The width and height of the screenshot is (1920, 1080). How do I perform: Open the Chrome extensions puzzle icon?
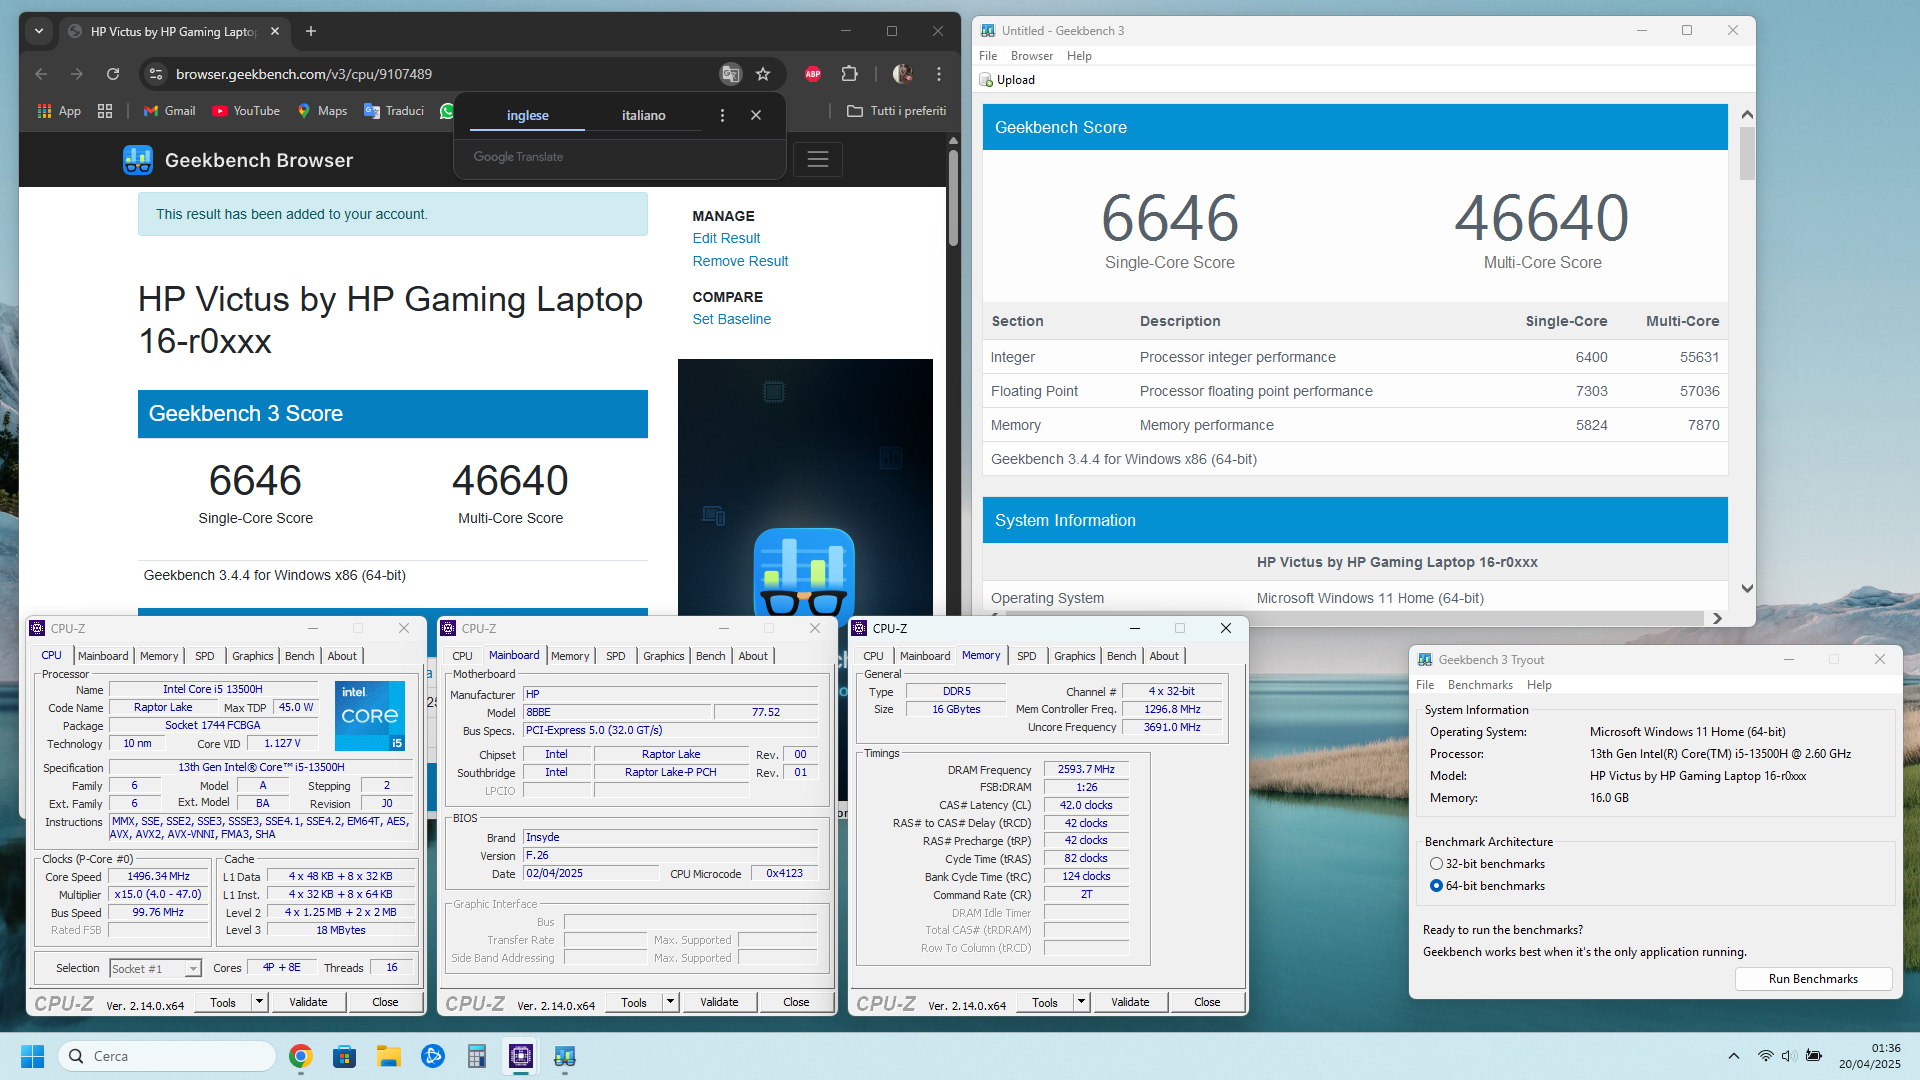(849, 74)
